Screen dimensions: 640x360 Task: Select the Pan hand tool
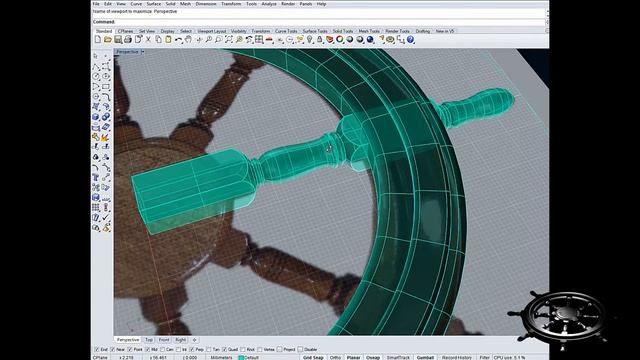[188, 40]
